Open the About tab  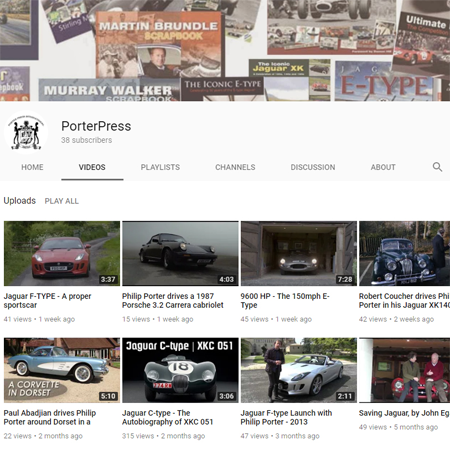pos(383,167)
